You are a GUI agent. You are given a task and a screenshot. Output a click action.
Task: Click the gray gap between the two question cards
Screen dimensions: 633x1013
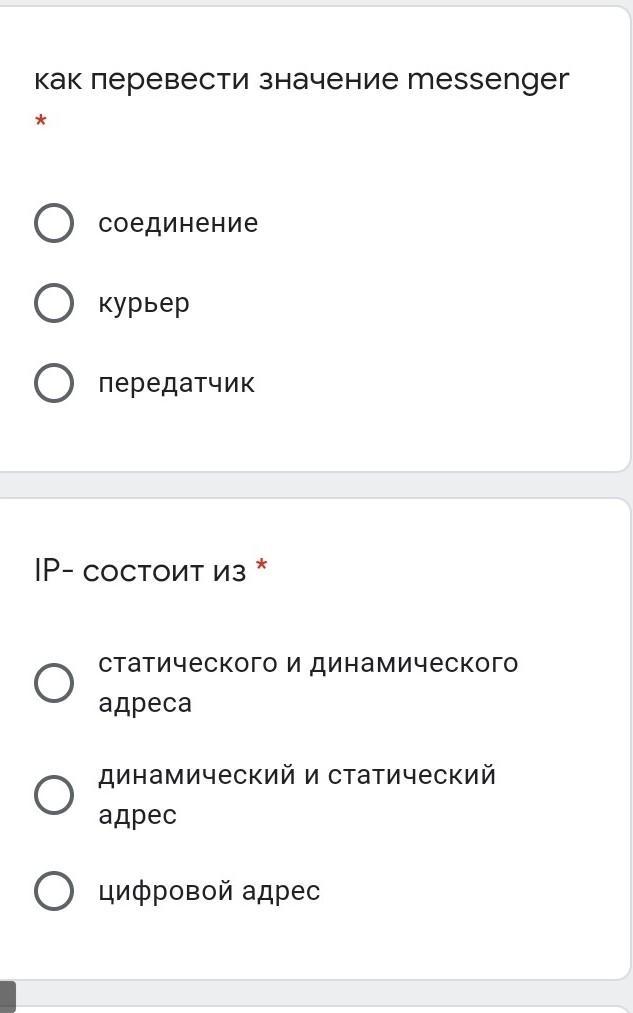click(x=316, y=485)
